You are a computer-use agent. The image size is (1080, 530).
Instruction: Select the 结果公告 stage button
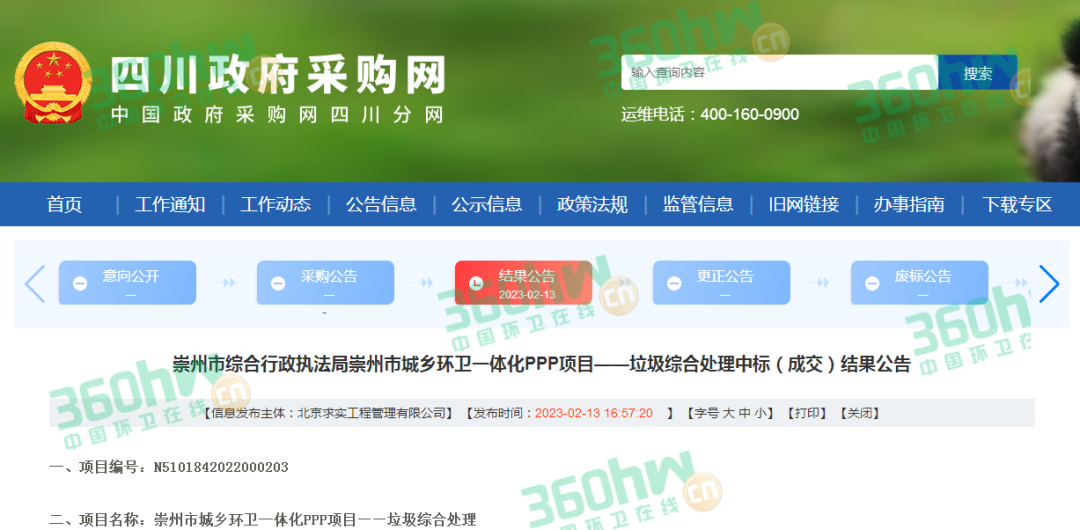(x=523, y=283)
